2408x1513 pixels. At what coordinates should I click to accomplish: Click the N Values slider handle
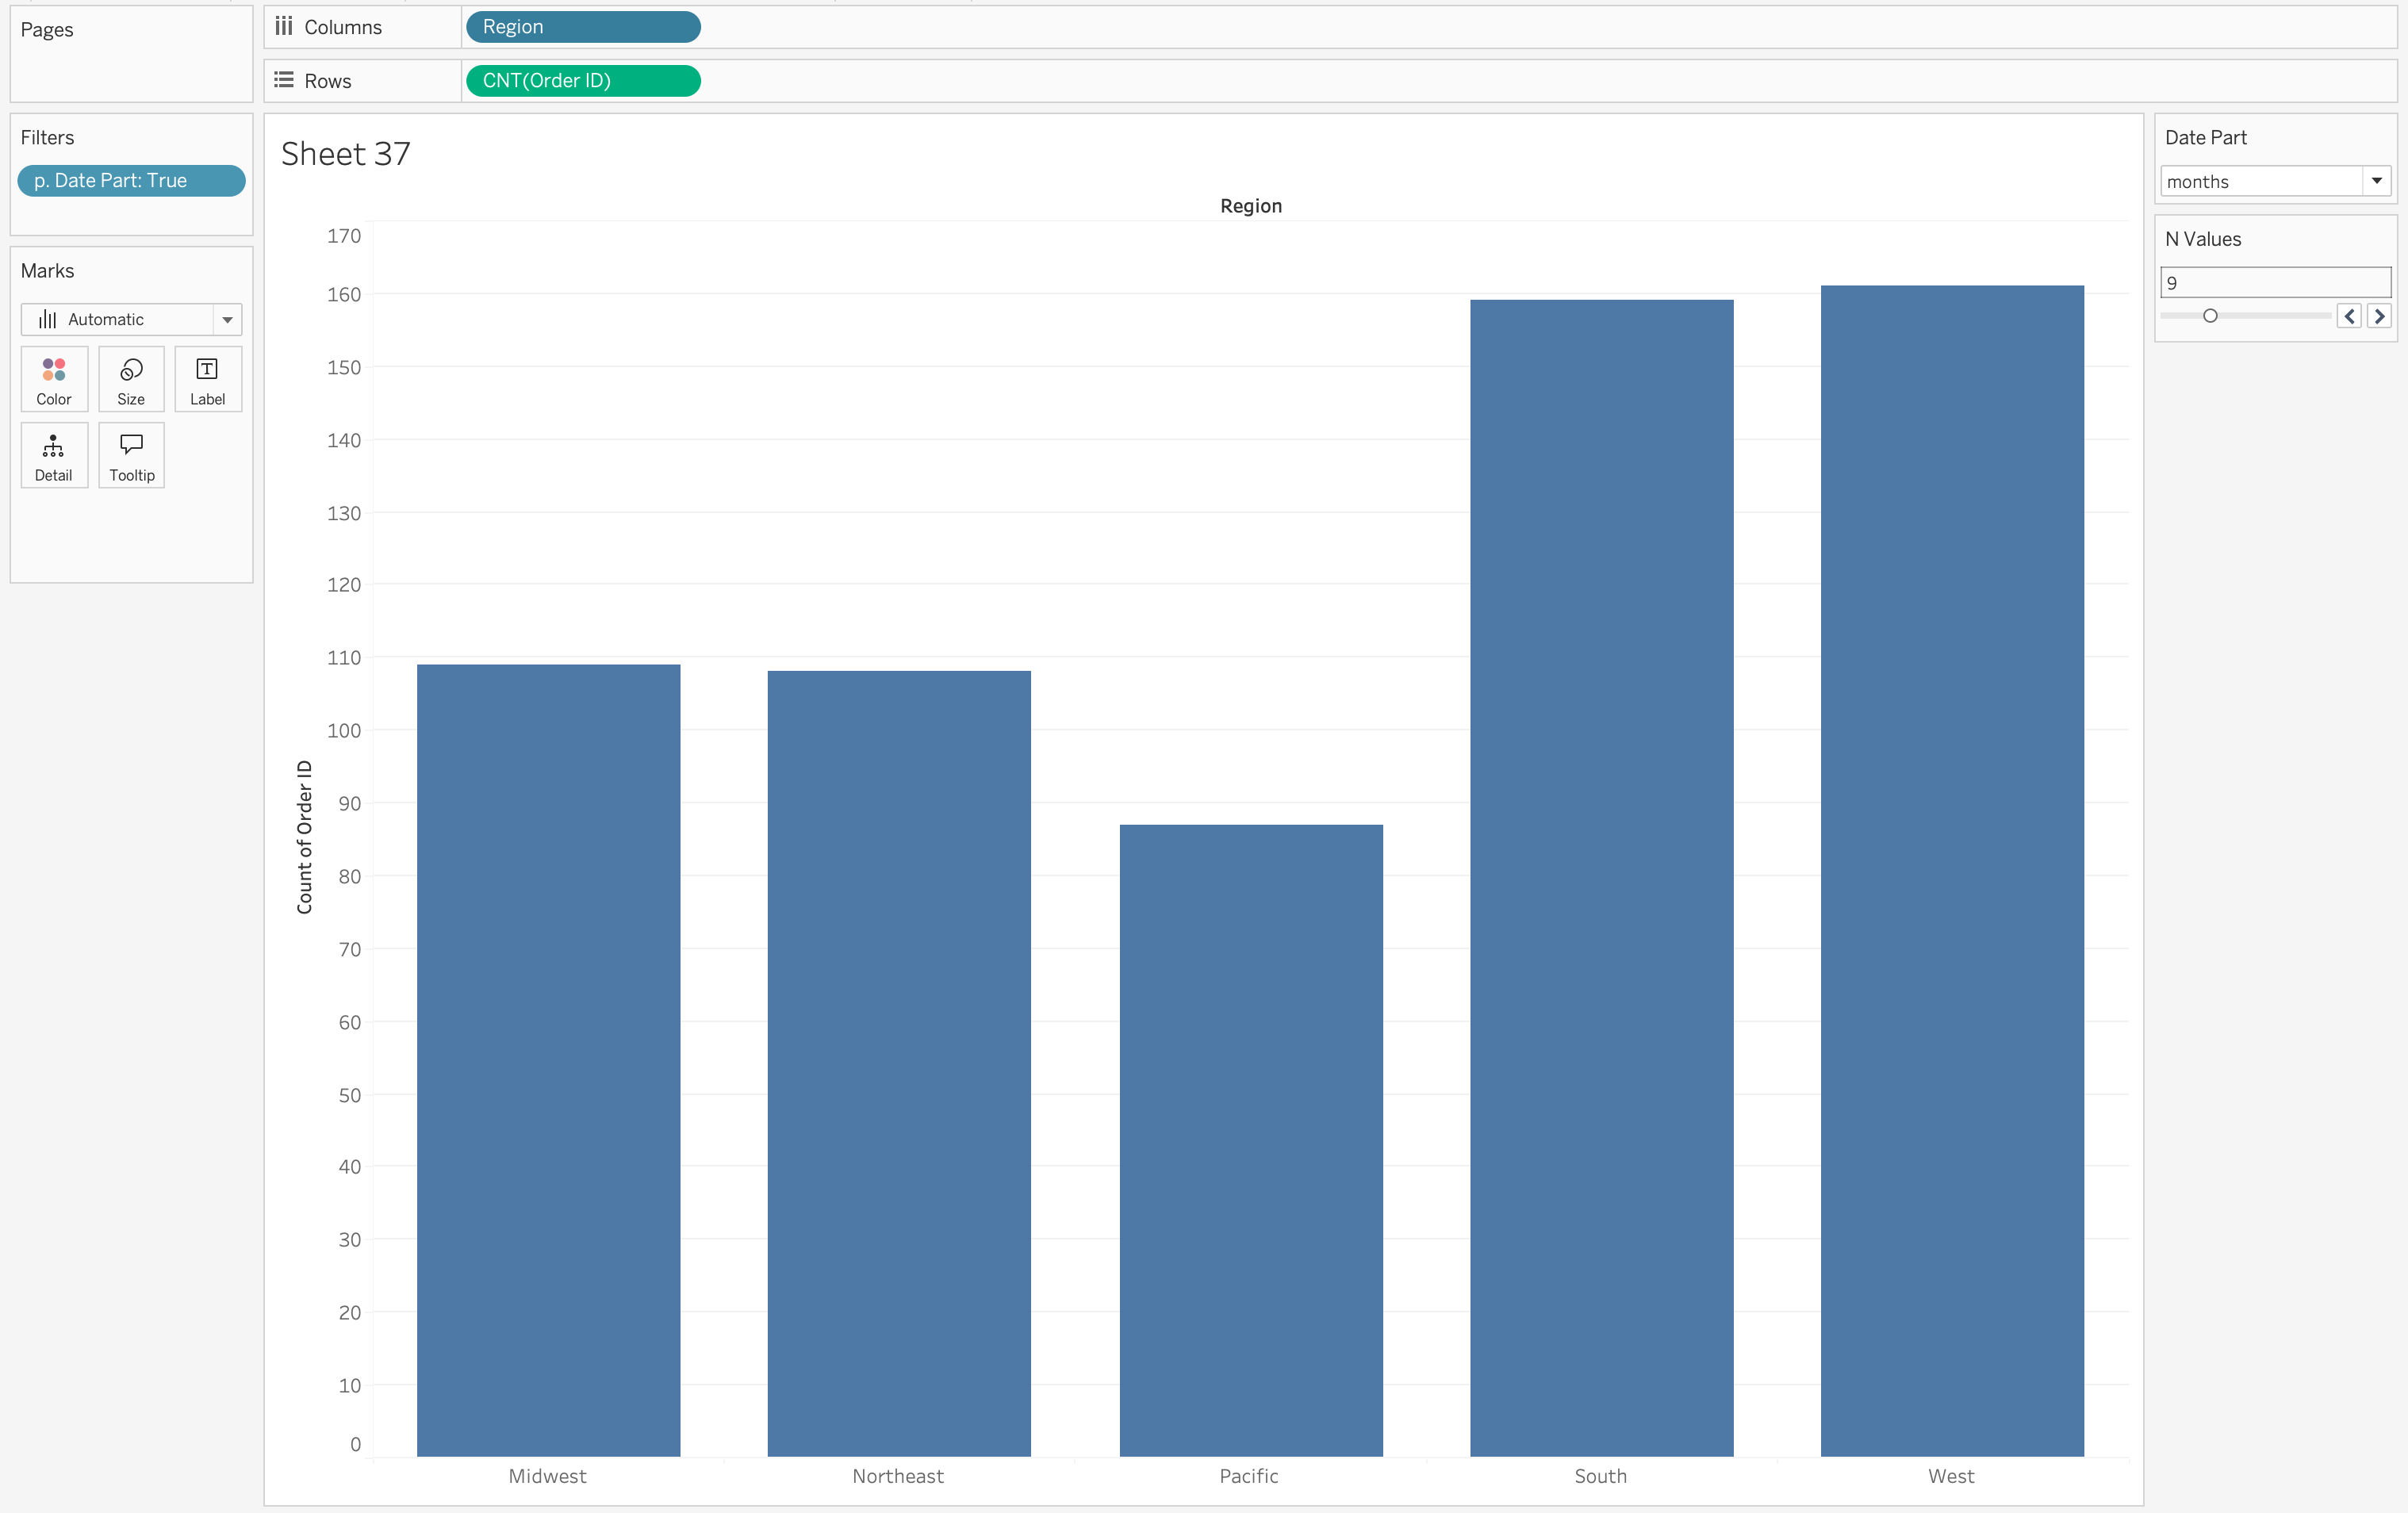pos(2210,316)
